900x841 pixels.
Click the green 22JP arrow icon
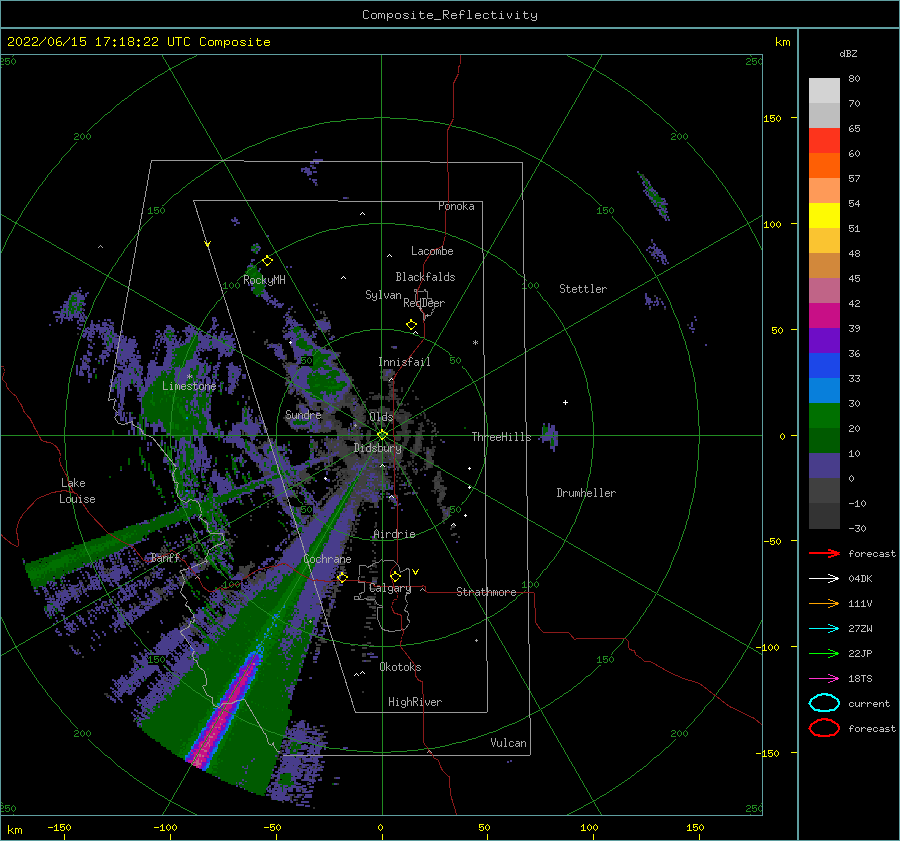824,653
